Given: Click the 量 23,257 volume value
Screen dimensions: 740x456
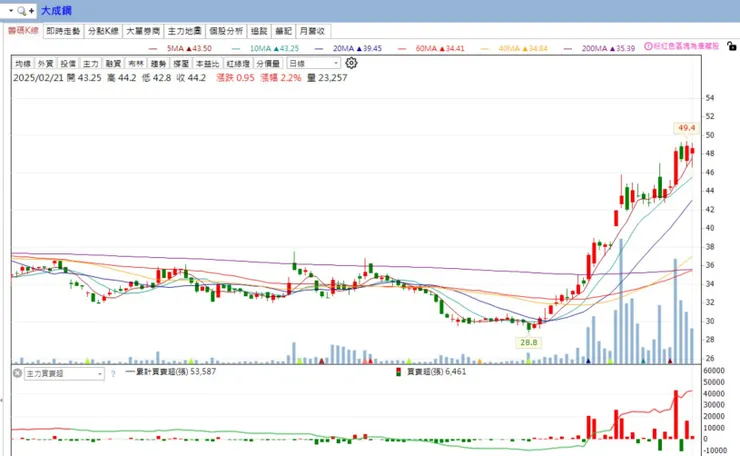Looking at the screenshot, I should point(327,78).
